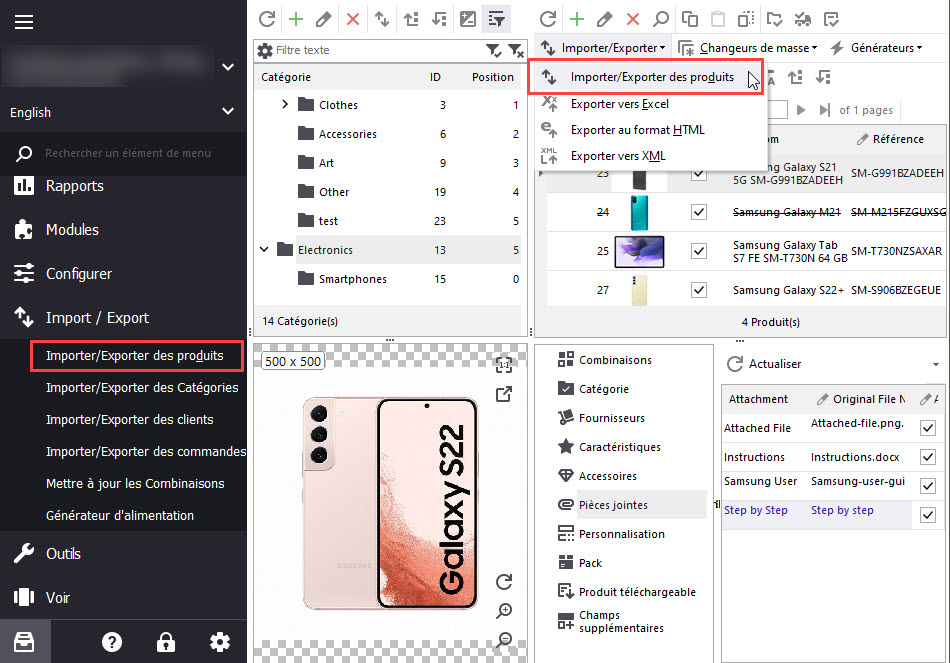The height and width of the screenshot is (663, 950).
Task: Click actual-size image icon in preview
Action: 504,365
